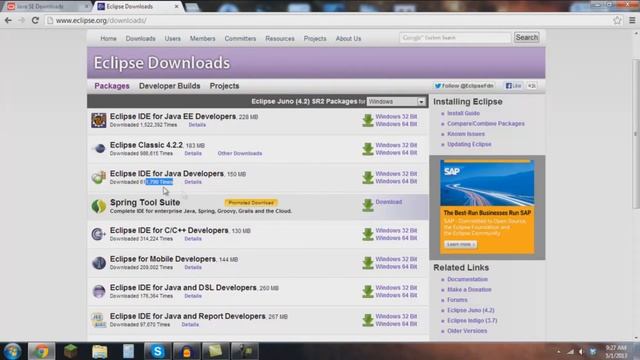Open the Windows platform dropdown
The height and width of the screenshot is (360, 640).
click(396, 102)
